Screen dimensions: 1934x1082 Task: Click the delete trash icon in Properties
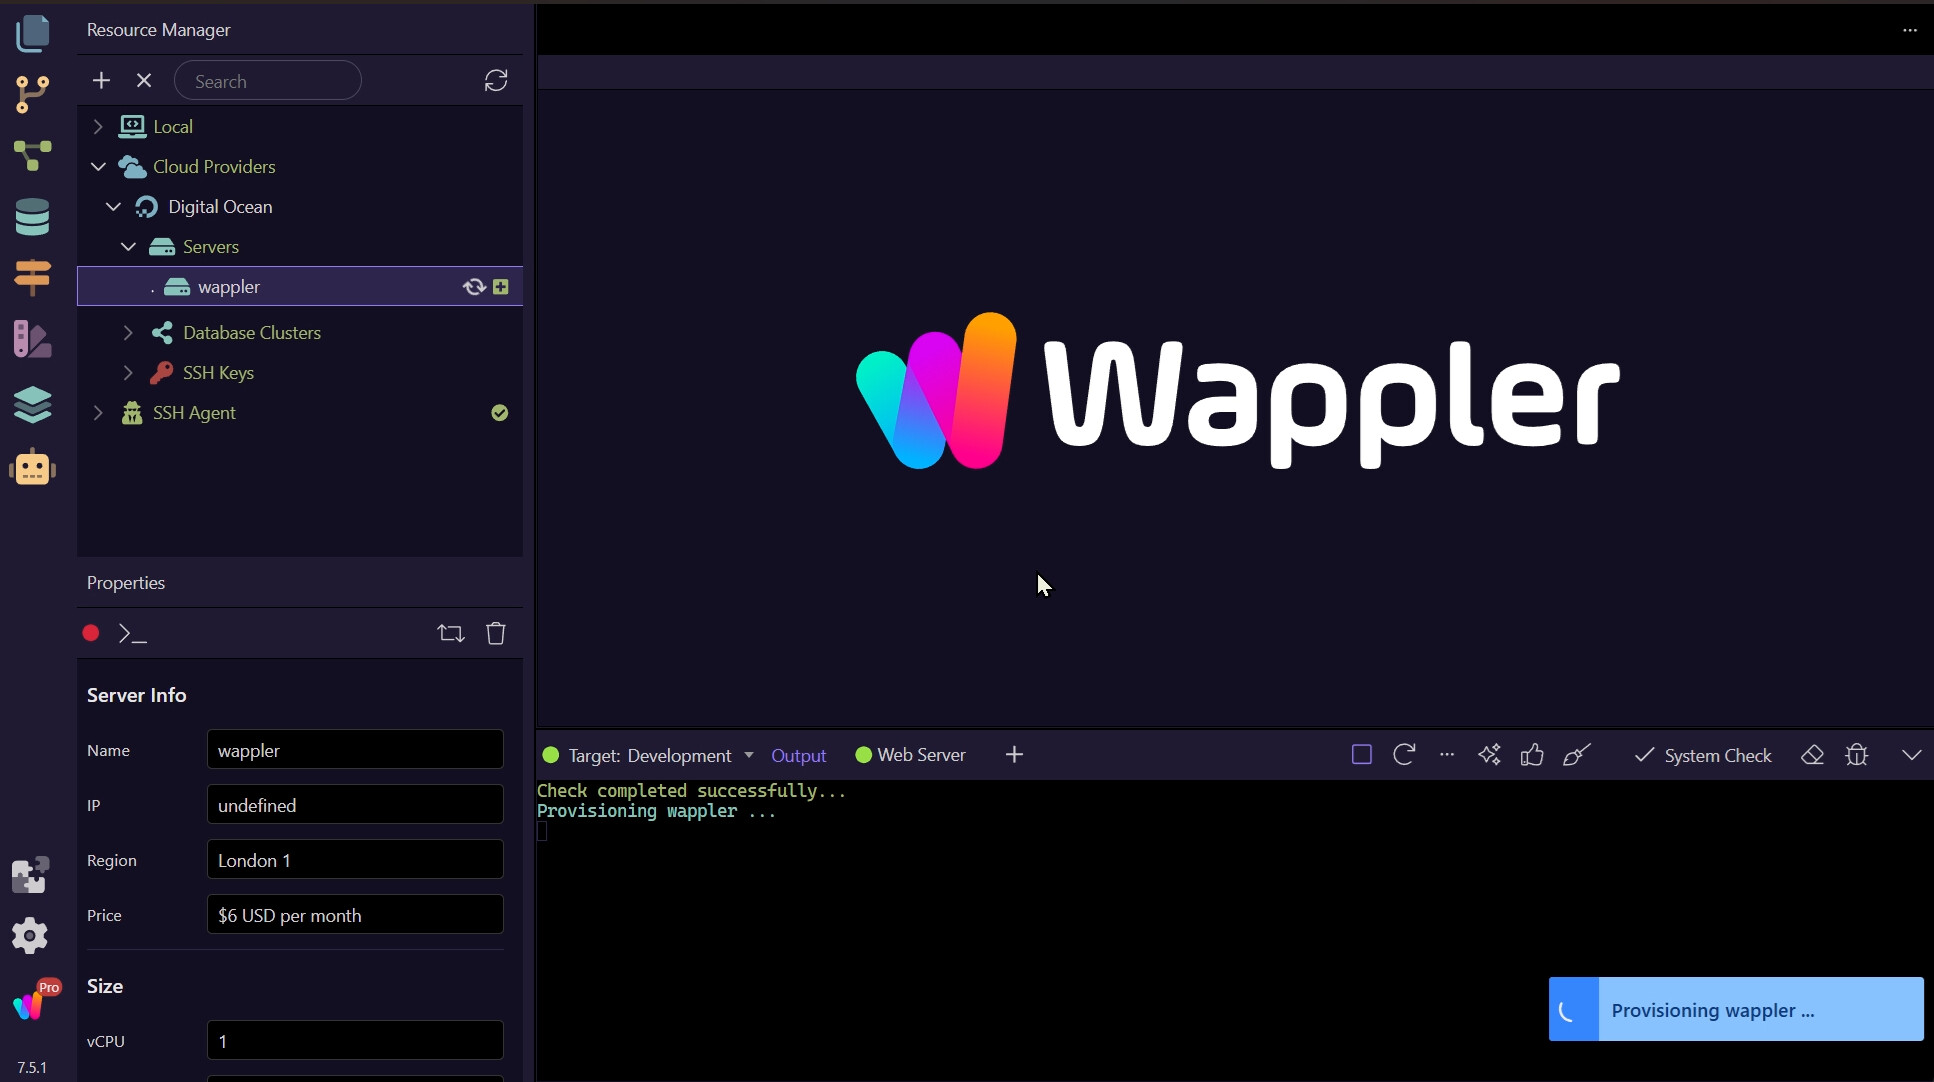point(496,633)
